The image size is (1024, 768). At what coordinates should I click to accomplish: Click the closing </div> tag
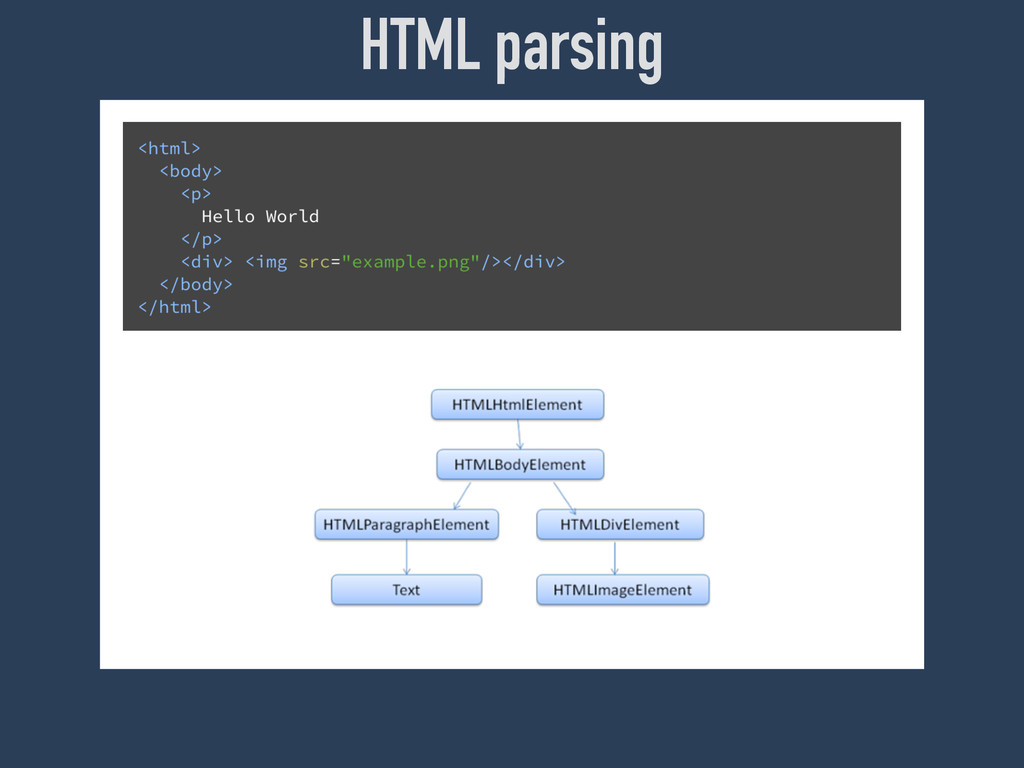pyautogui.click(x=534, y=262)
